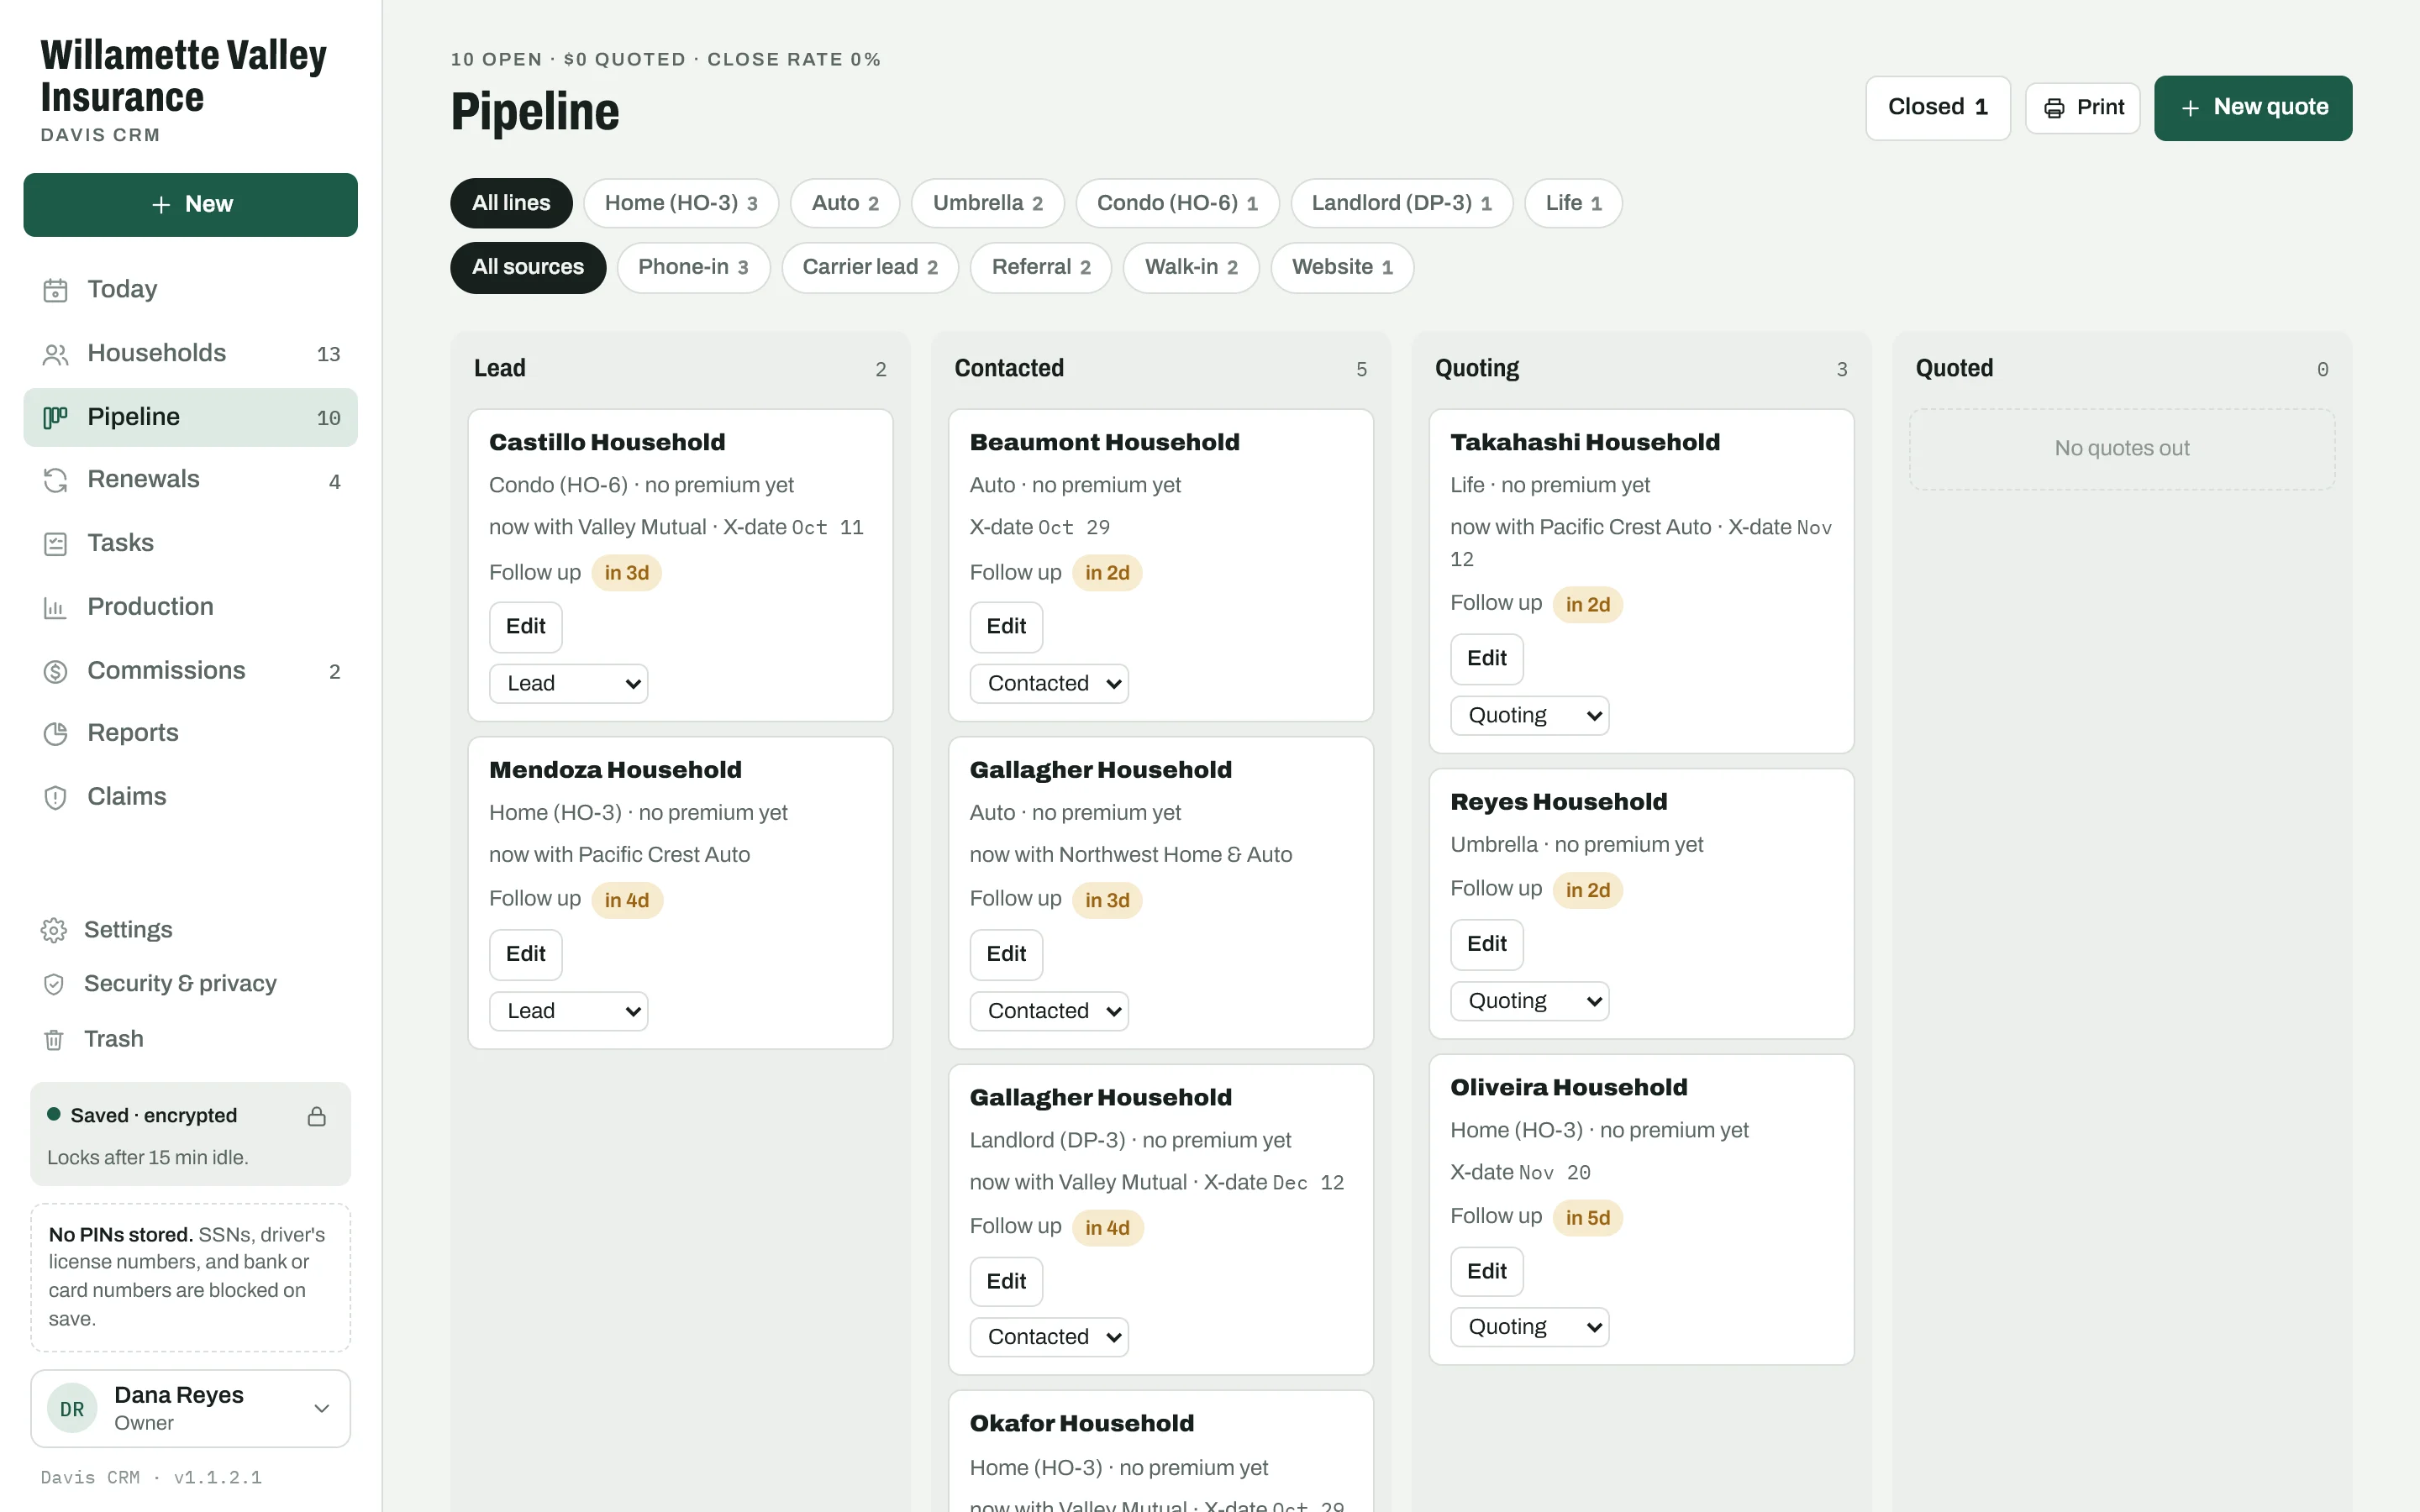Click "in 3d" badge on Castillo card

626,573
